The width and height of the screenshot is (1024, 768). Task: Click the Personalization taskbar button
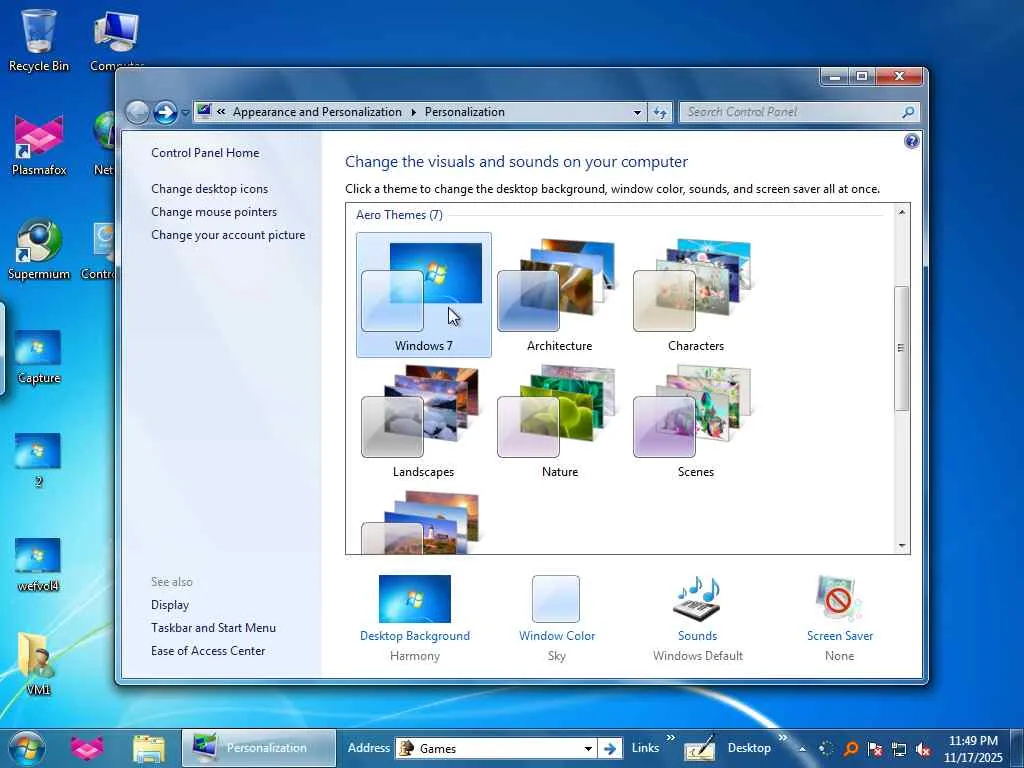tap(259, 748)
